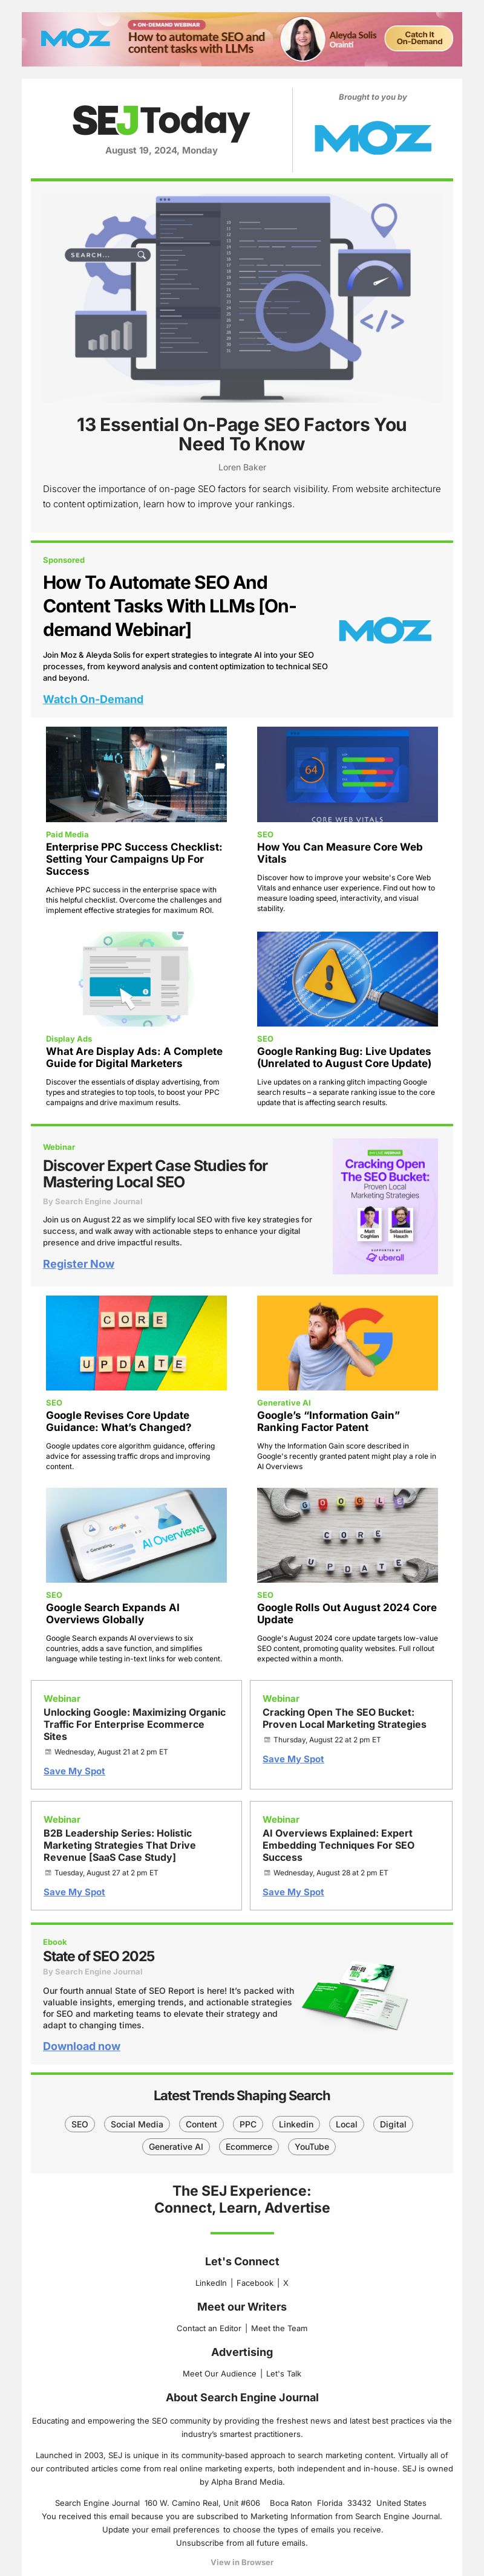This screenshot has width=484, height=2576.
Task: Open the LinkedIn link under Let's Connect
Action: click(x=211, y=2283)
